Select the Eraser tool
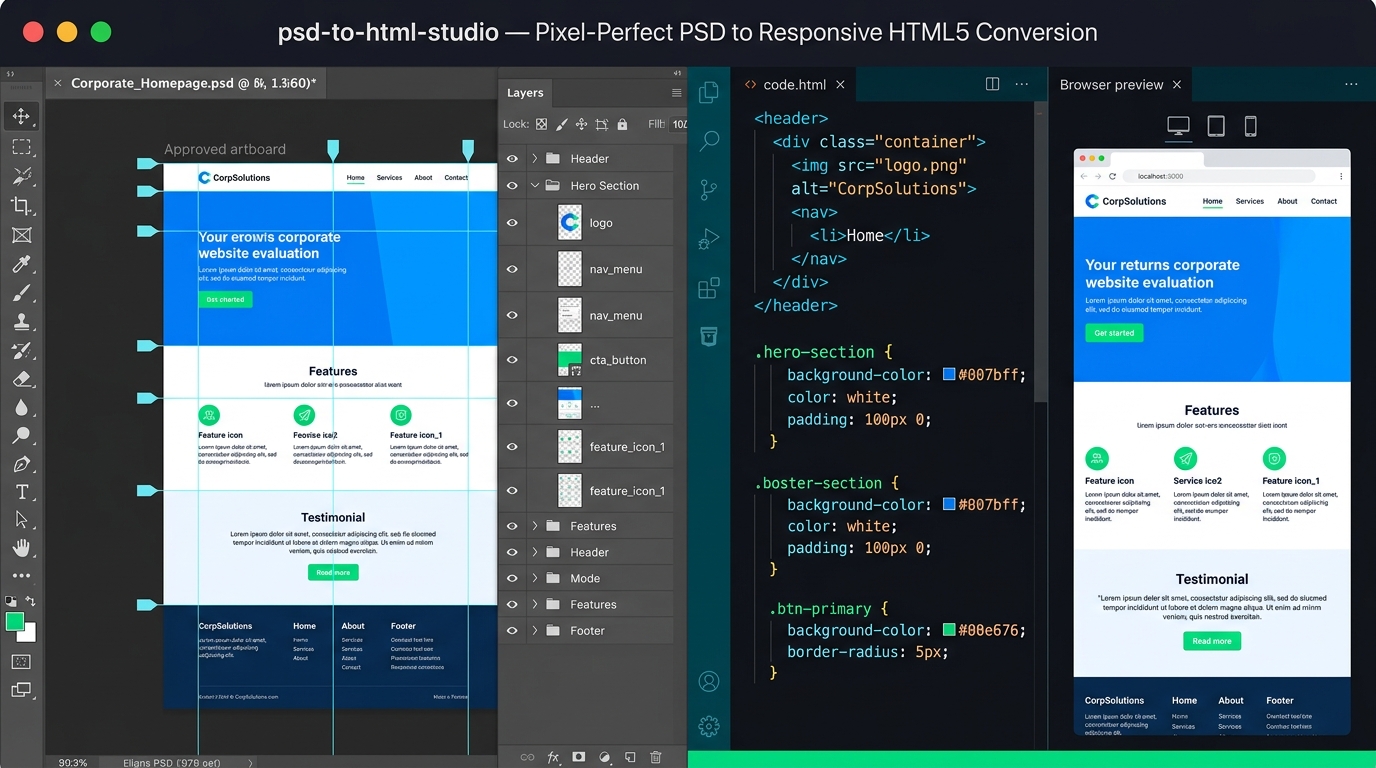Image resolution: width=1376 pixels, height=768 pixels. click(x=21, y=379)
